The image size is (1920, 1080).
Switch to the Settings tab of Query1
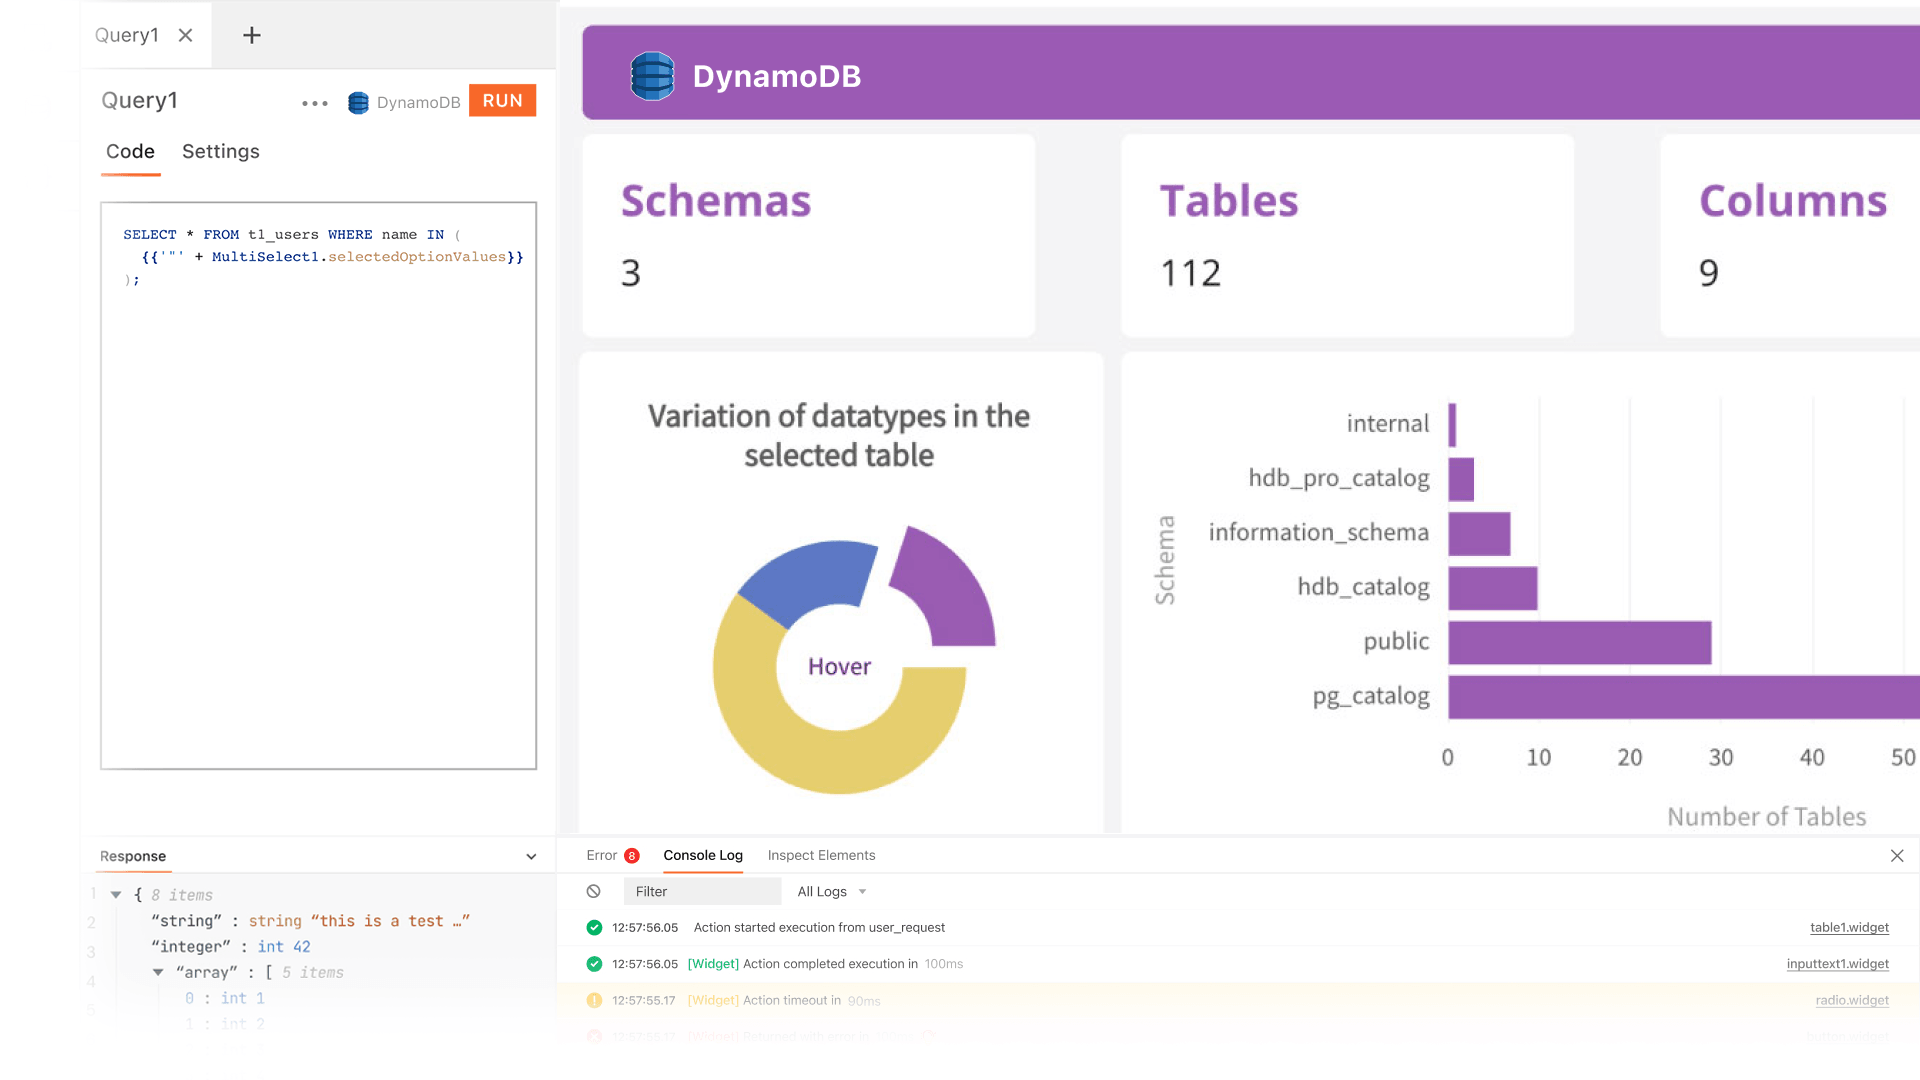[x=220, y=152]
